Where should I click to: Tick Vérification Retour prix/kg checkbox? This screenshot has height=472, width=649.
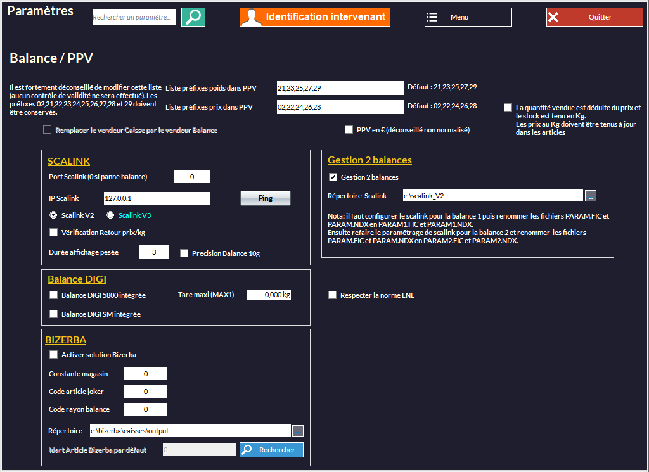pos(53,232)
